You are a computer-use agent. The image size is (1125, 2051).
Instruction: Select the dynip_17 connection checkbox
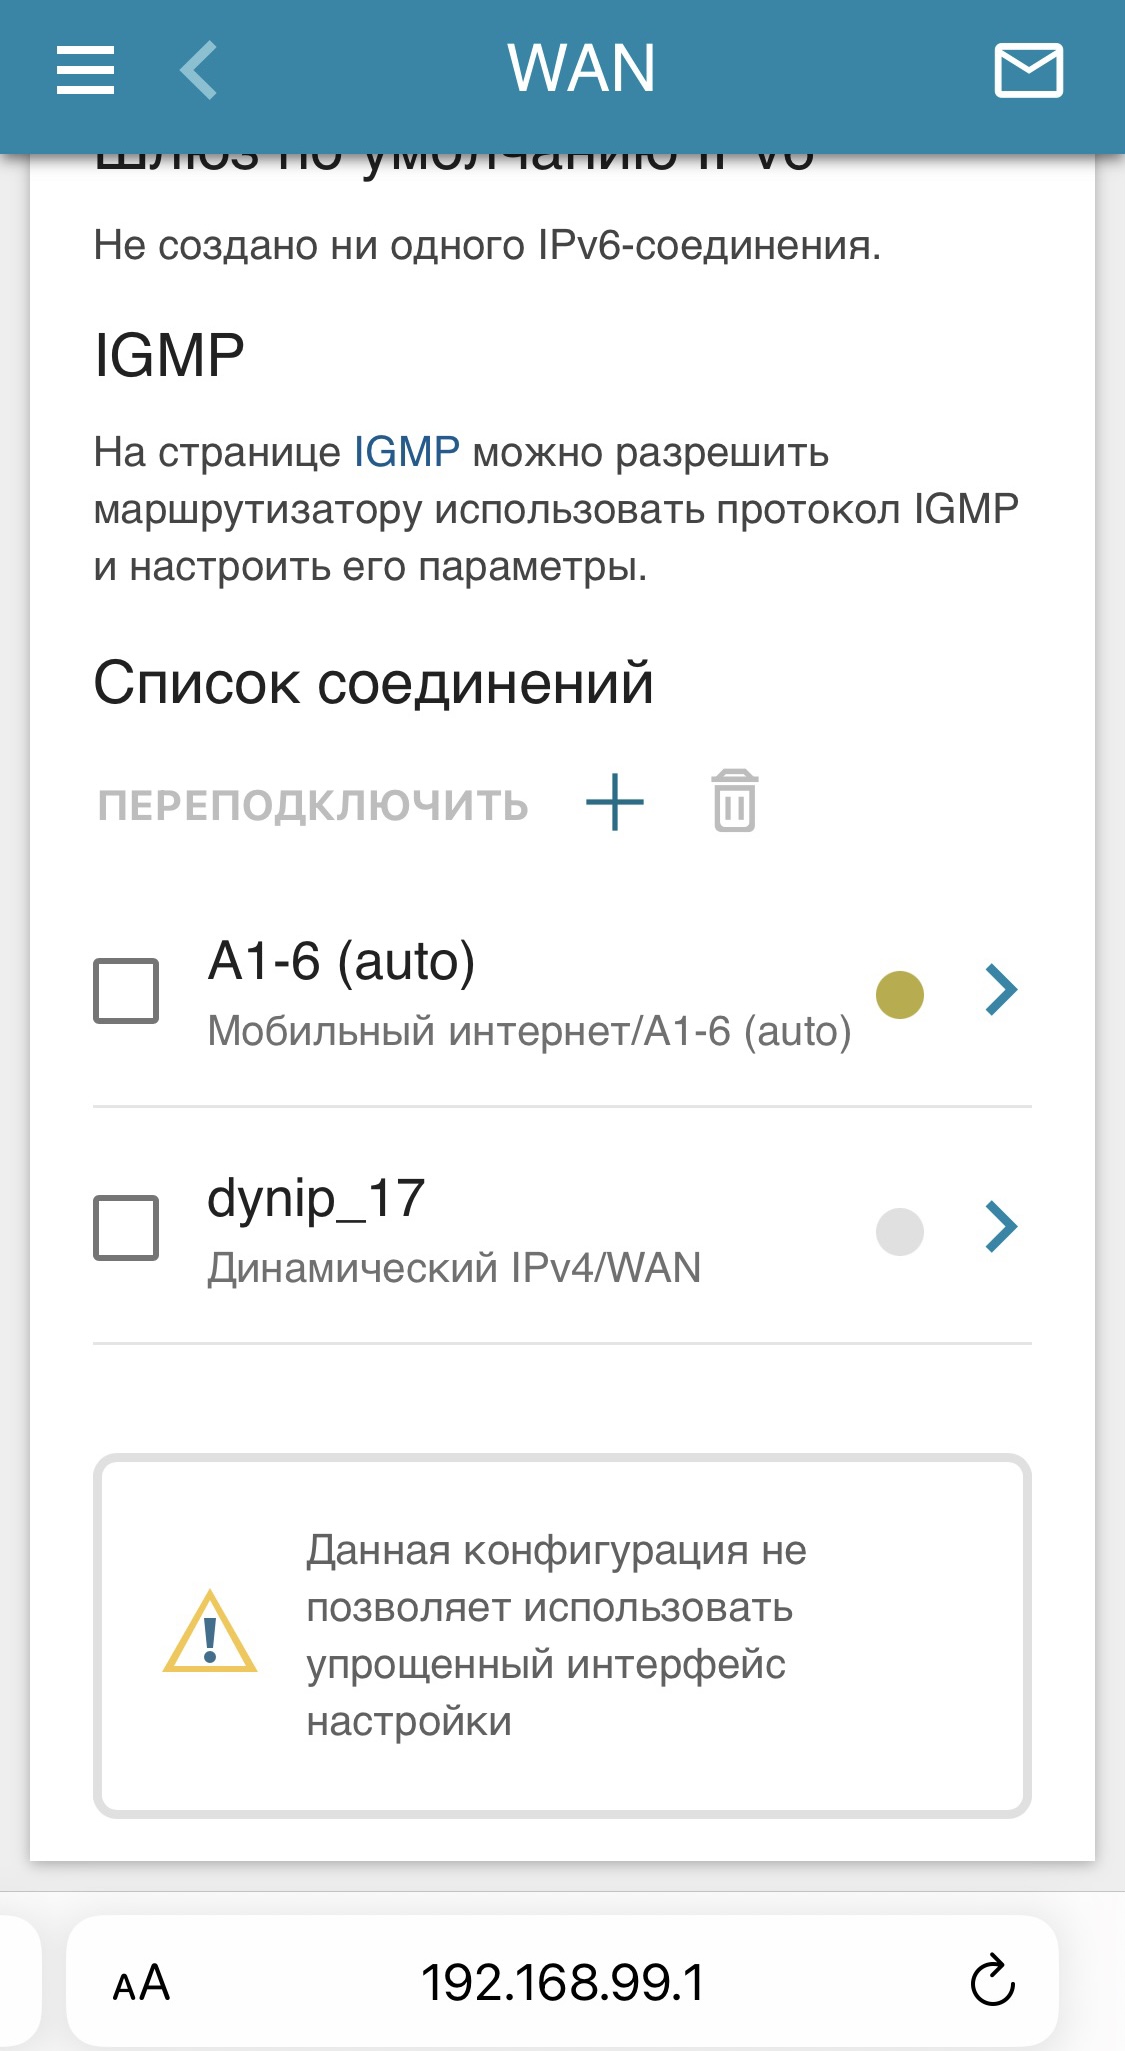pos(126,1227)
